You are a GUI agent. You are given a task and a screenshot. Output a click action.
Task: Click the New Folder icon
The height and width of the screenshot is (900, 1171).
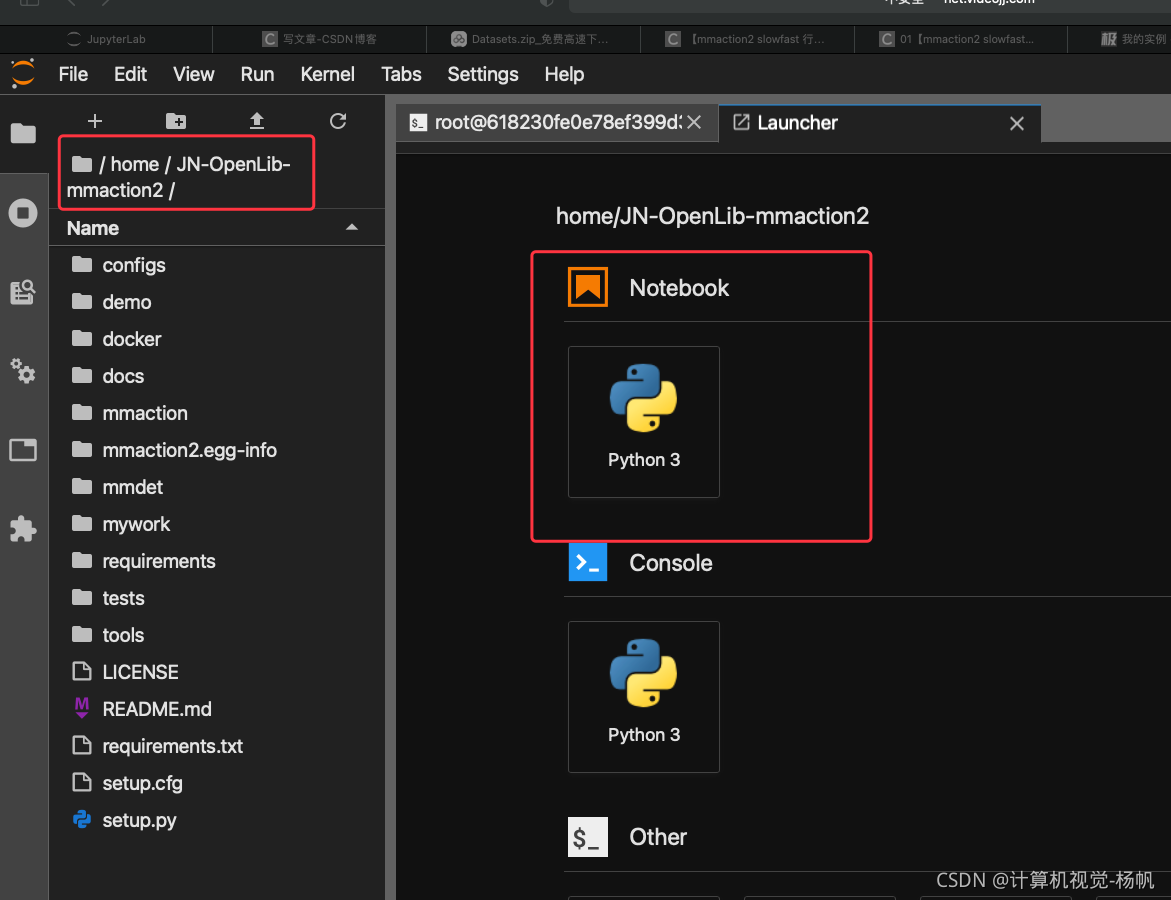176,121
